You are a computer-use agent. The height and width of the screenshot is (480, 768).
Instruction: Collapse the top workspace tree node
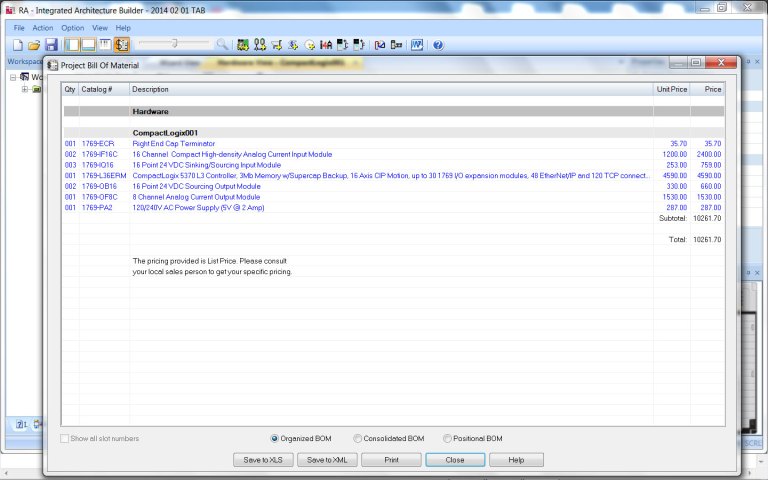[x=13, y=77]
